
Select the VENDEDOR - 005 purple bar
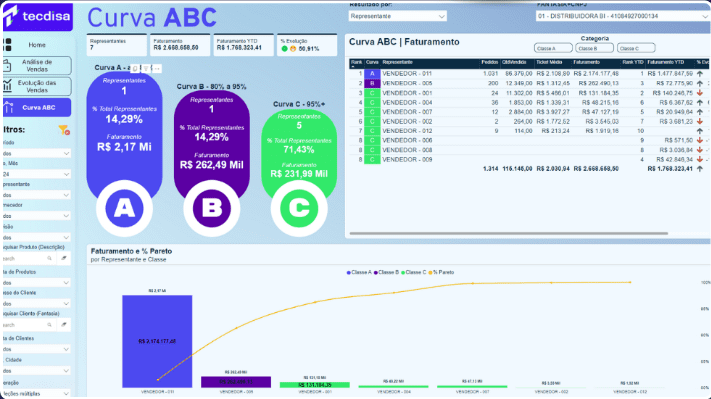(236, 382)
